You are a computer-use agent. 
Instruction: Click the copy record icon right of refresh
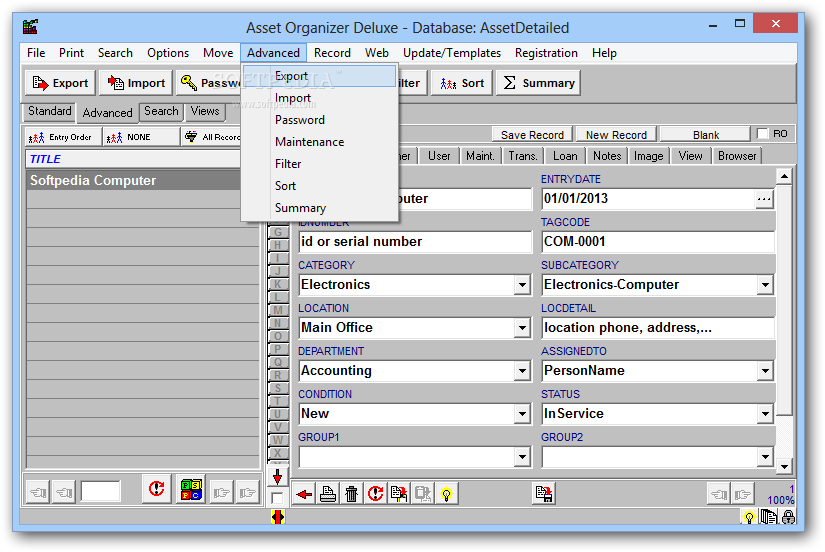tap(399, 494)
